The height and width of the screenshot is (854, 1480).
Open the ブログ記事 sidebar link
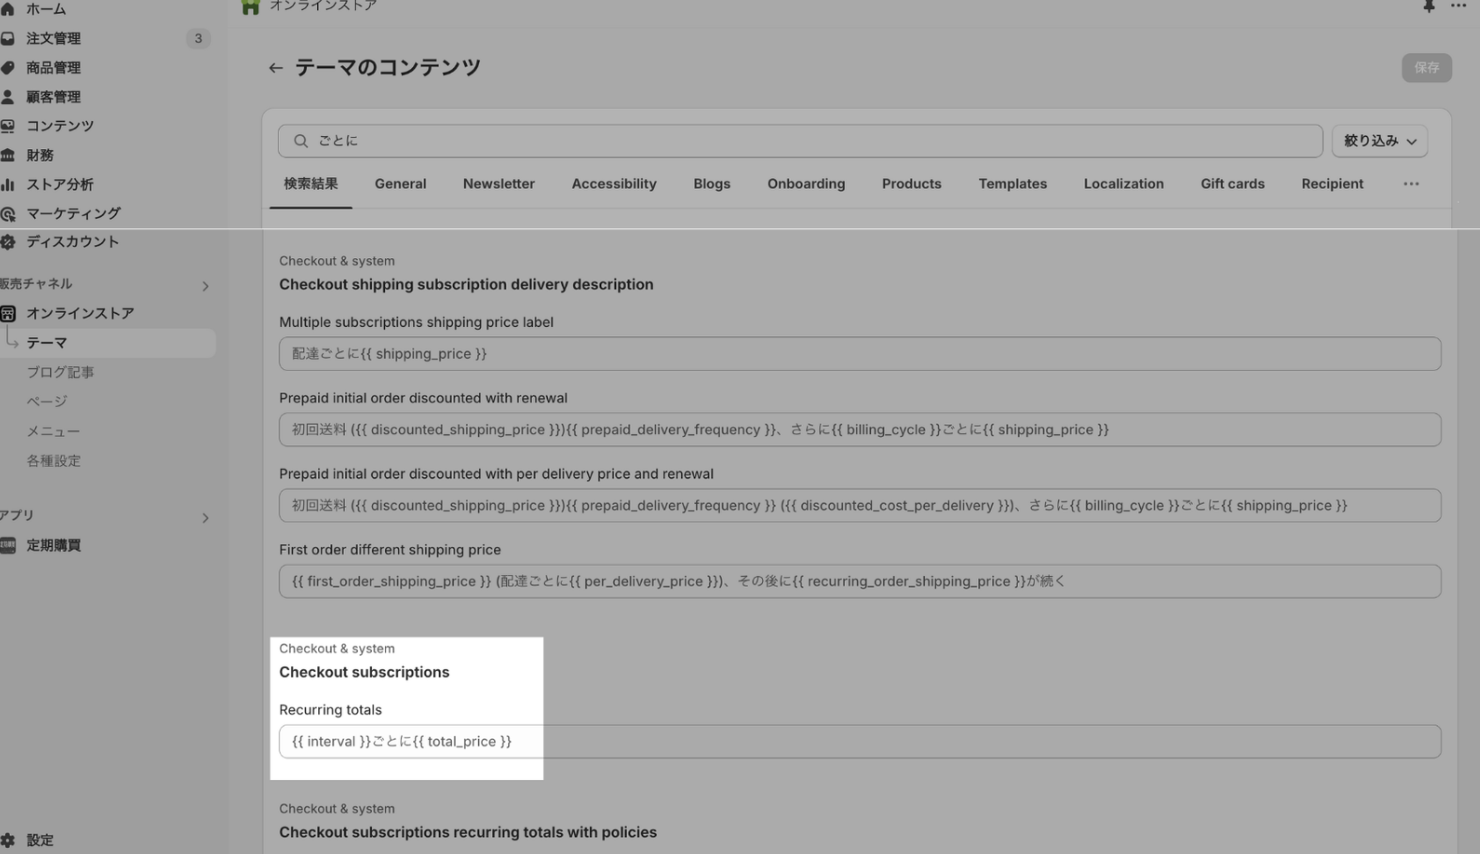tap(60, 372)
